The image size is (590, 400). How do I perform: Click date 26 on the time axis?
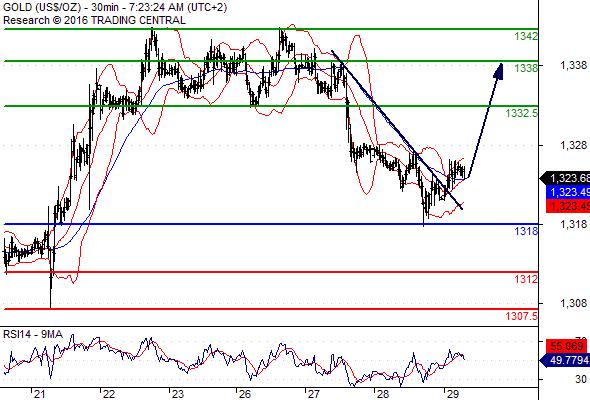(245, 394)
